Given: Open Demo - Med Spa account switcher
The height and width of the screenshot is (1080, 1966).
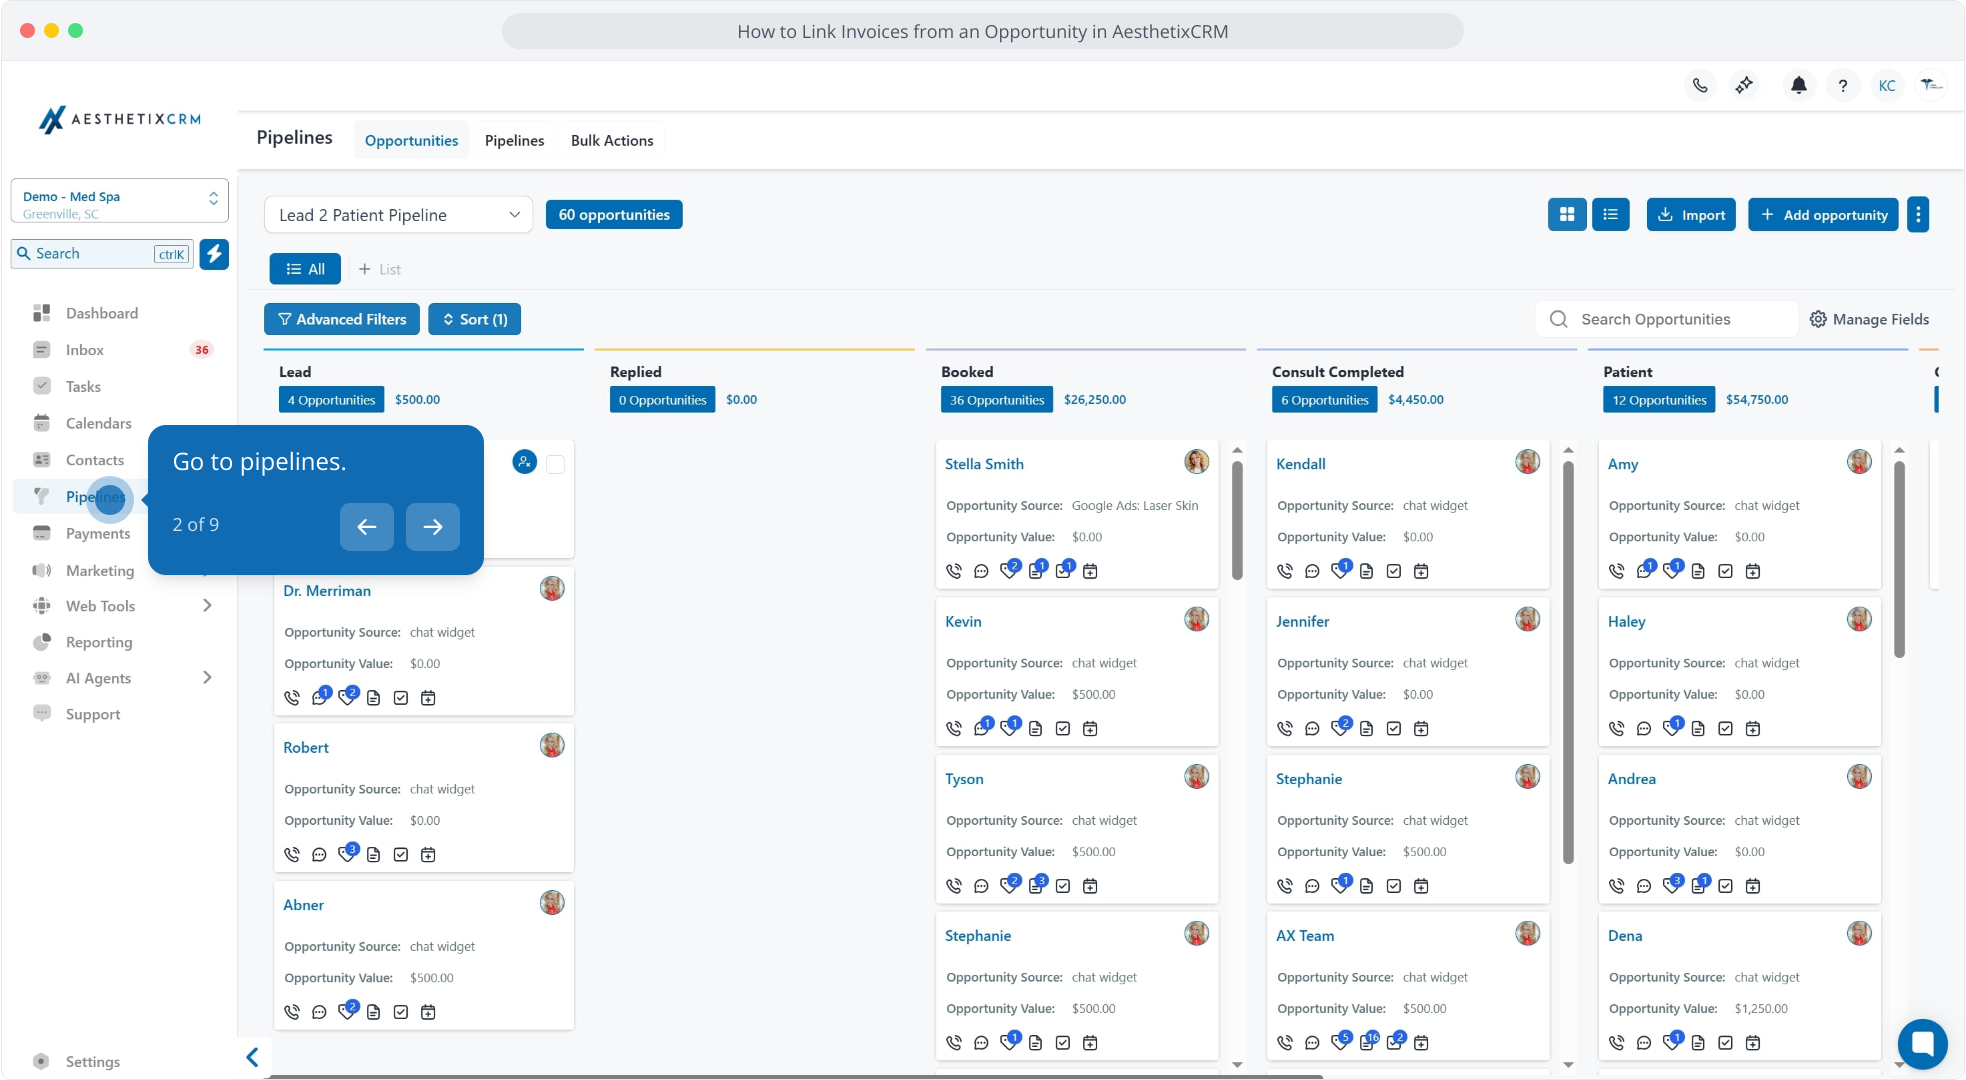Looking at the screenshot, I should [x=119, y=202].
